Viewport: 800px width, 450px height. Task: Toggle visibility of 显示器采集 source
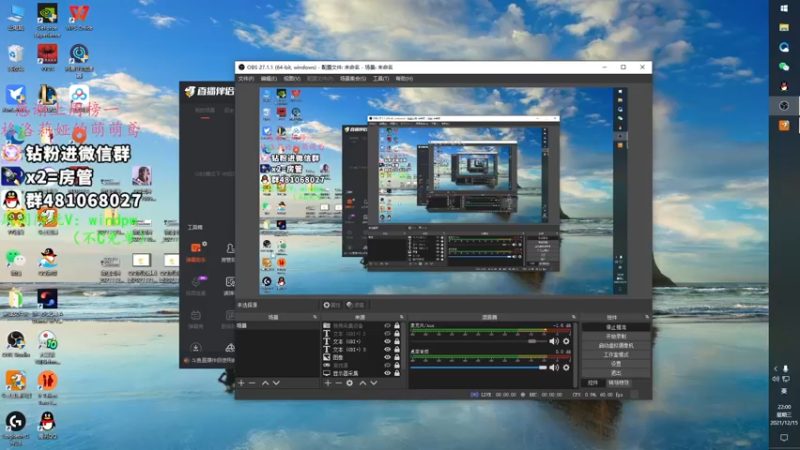[387, 373]
